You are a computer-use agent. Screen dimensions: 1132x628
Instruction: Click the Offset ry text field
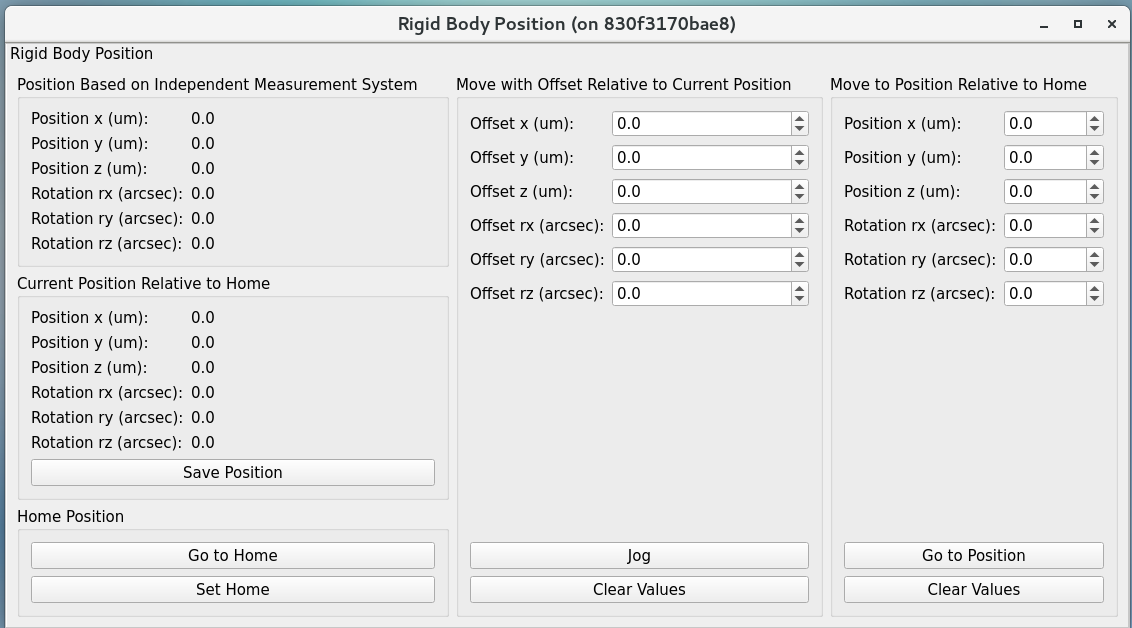700,259
